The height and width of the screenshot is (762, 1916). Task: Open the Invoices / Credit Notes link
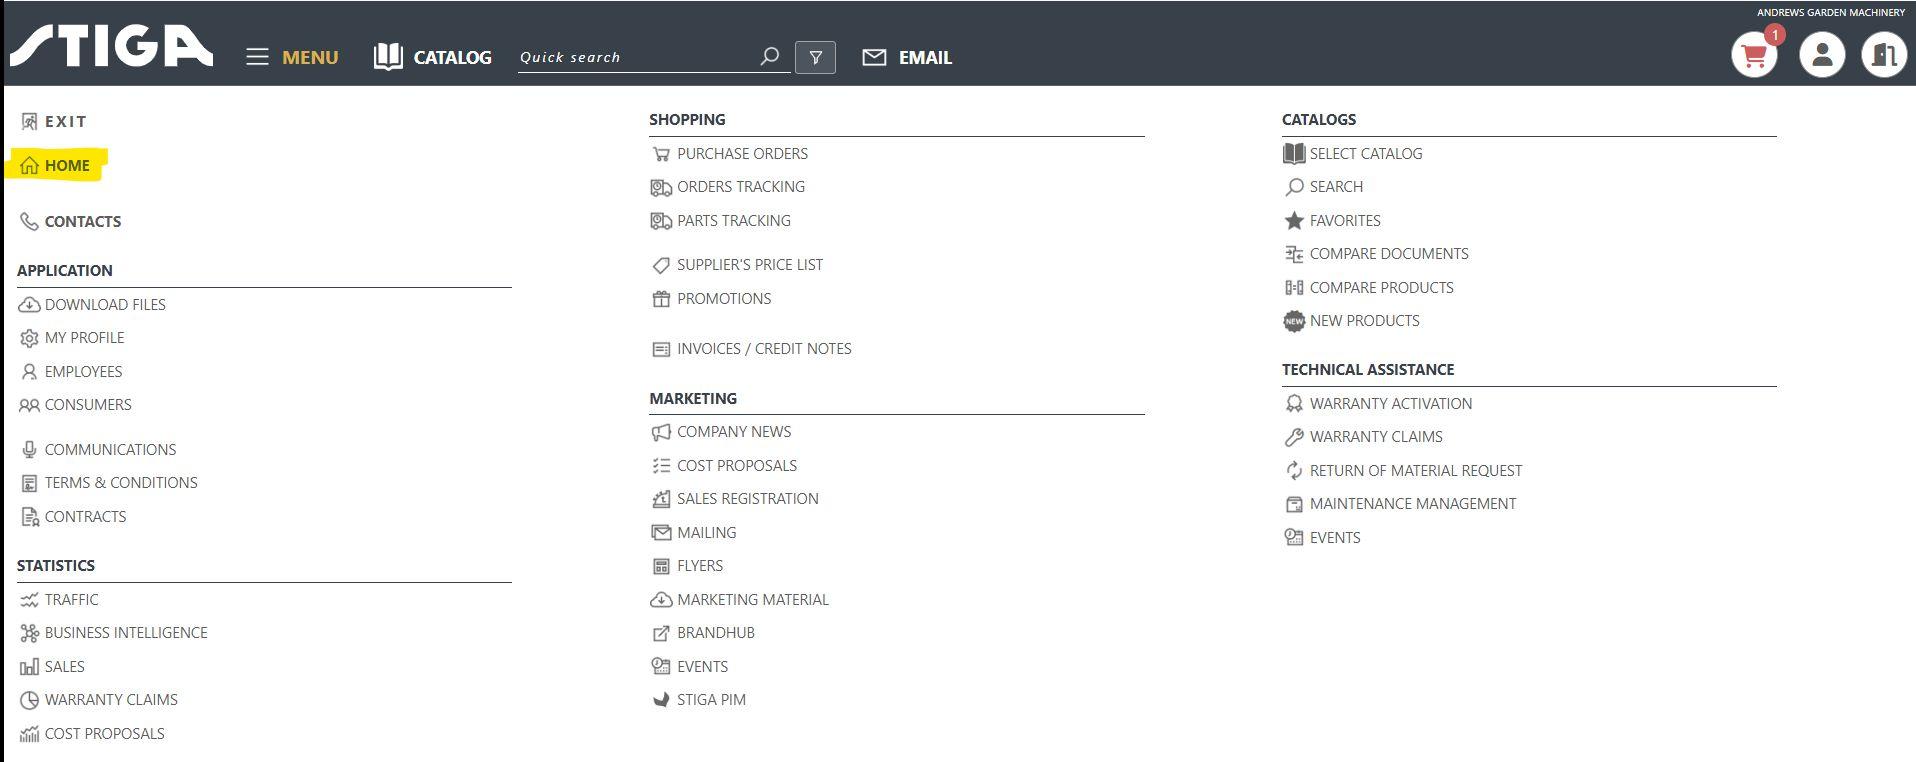coord(763,349)
